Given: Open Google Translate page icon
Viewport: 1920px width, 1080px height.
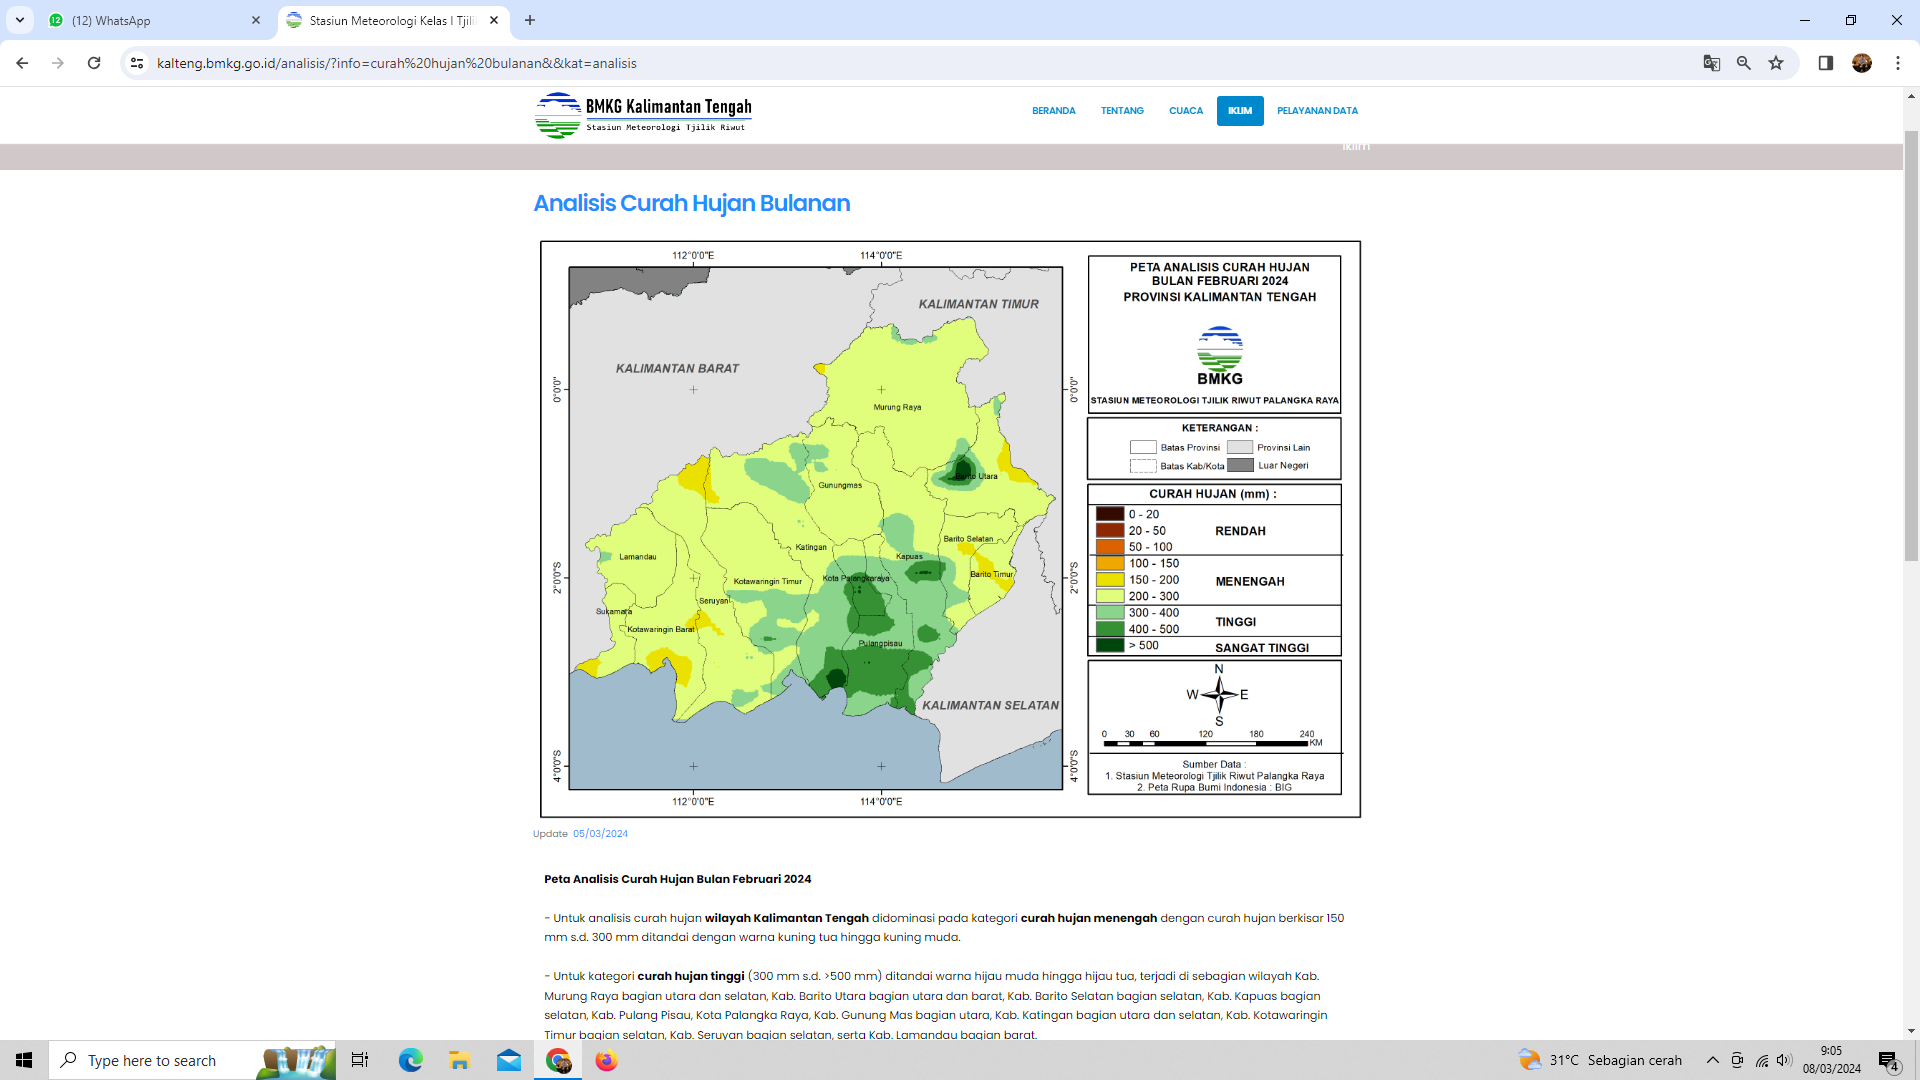Looking at the screenshot, I should 1712,63.
